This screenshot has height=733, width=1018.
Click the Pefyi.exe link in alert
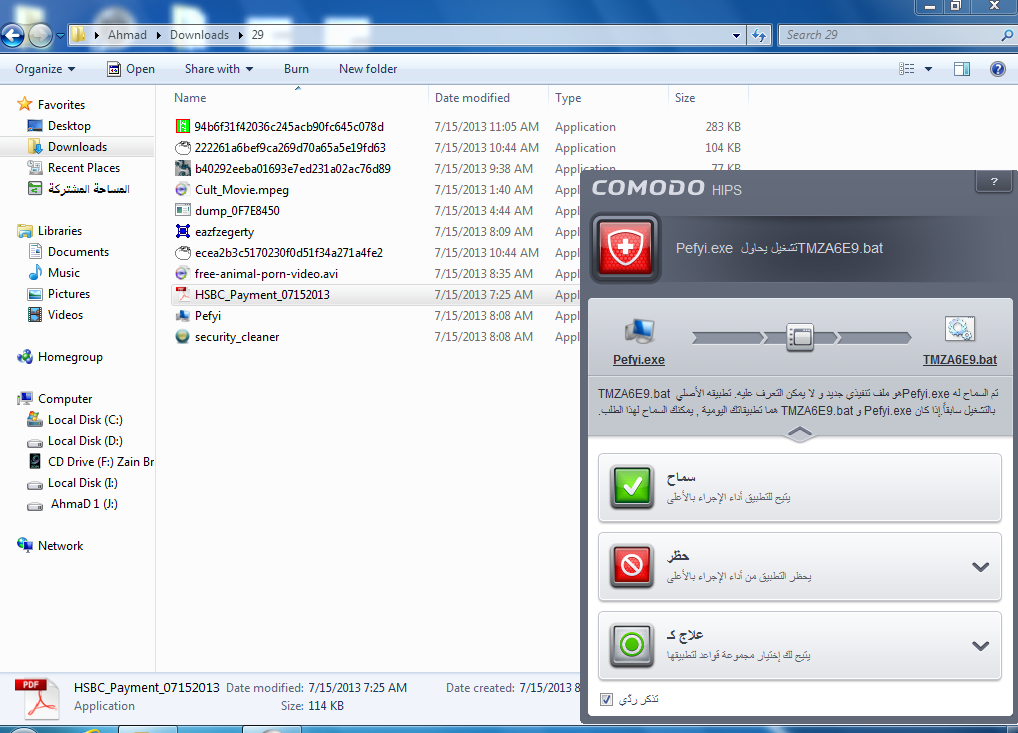click(639, 360)
